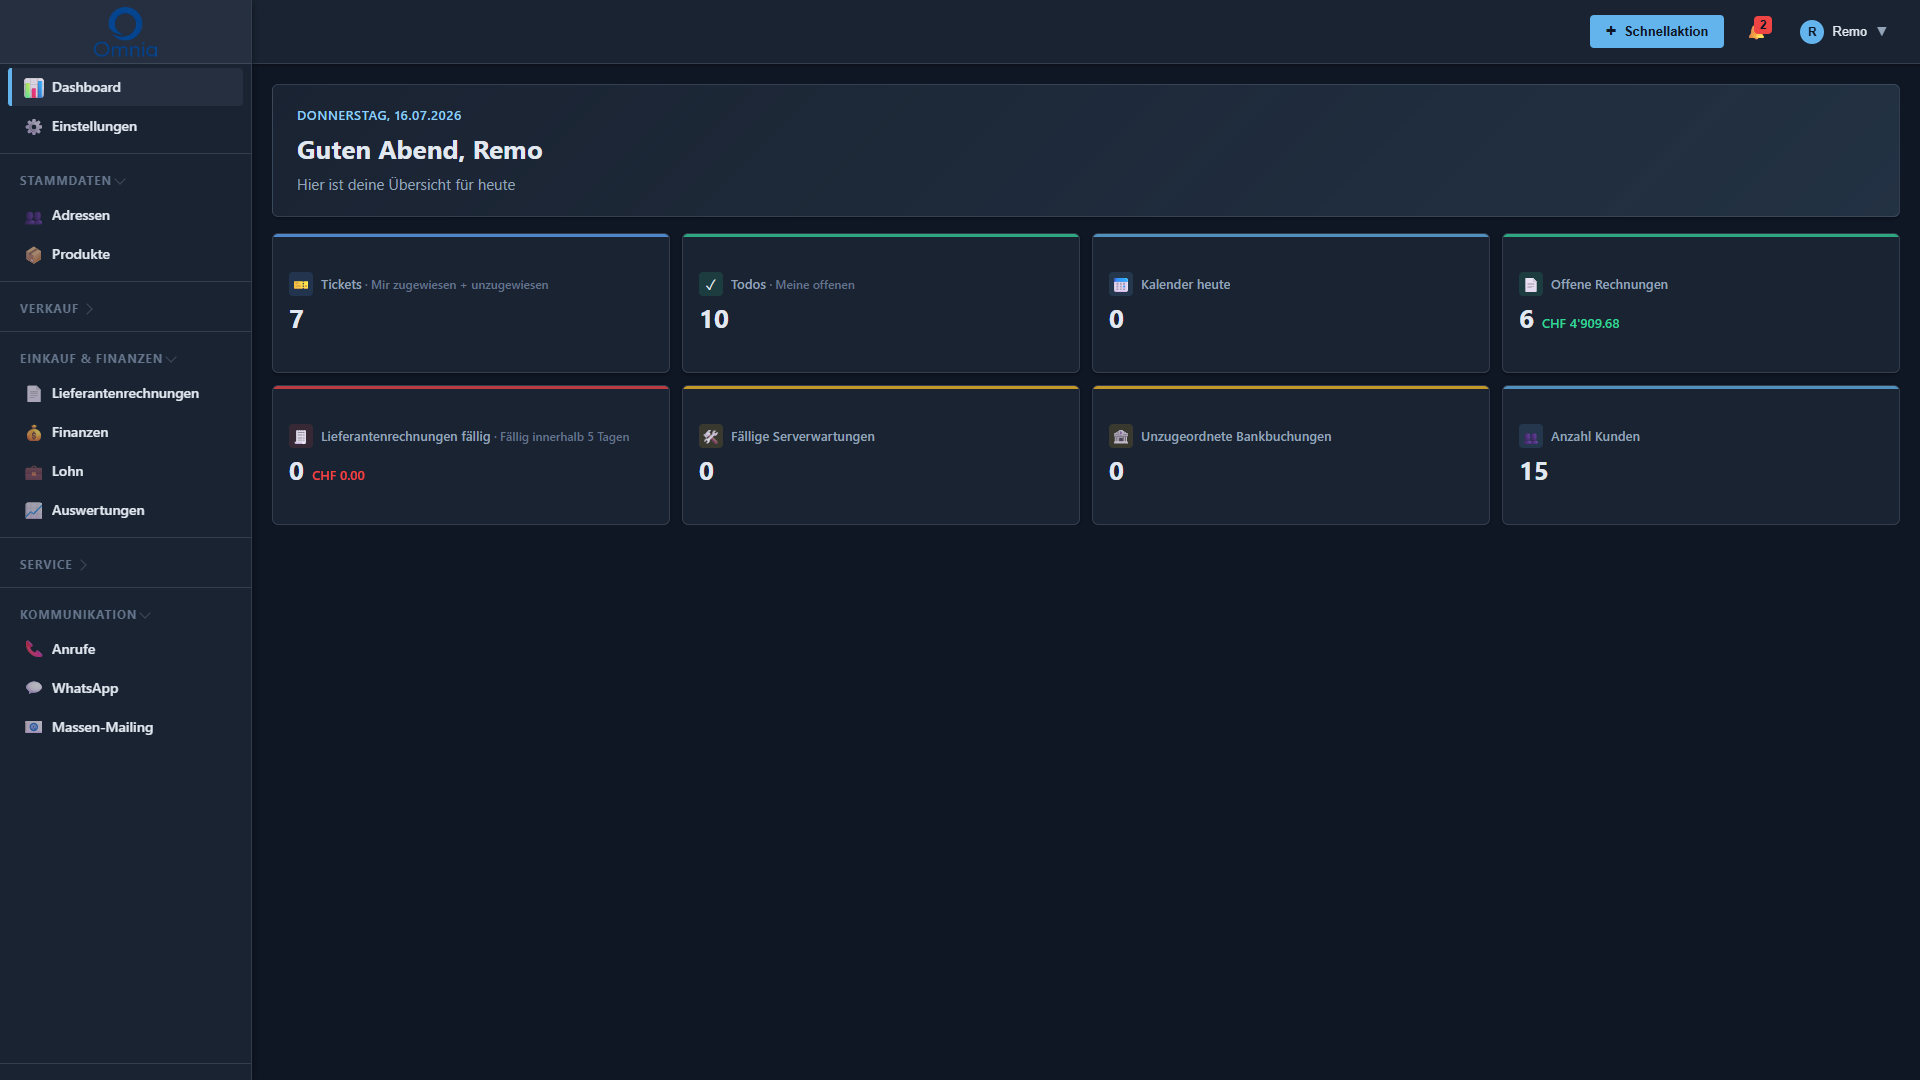The width and height of the screenshot is (1920, 1080).
Task: Click the Fällige Serverwartungen card title
Action: (802, 437)
